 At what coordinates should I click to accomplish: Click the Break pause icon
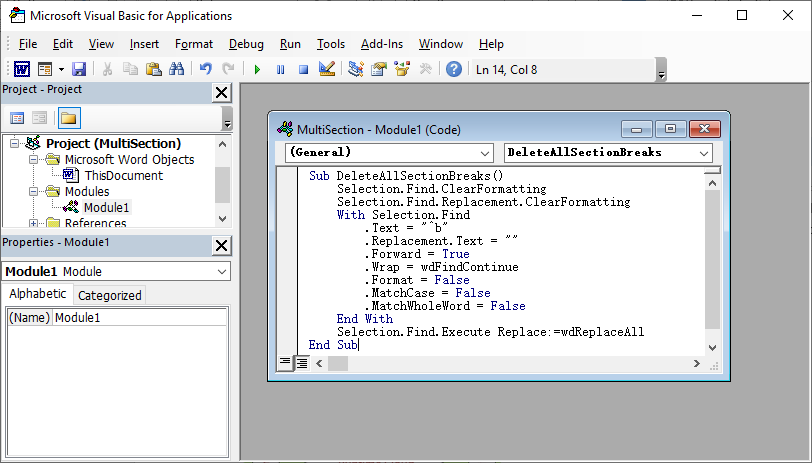(281, 69)
